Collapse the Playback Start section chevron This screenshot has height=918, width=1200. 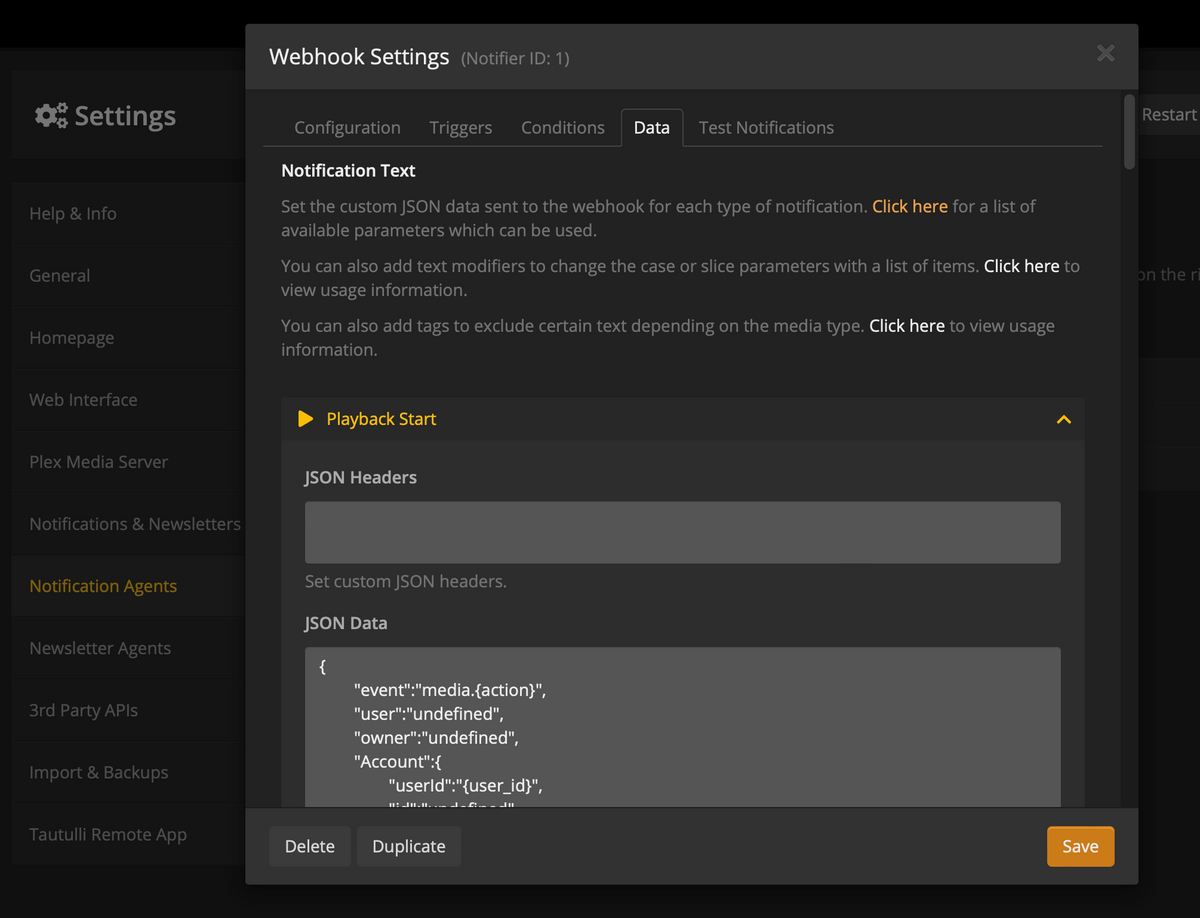pyautogui.click(x=1063, y=420)
